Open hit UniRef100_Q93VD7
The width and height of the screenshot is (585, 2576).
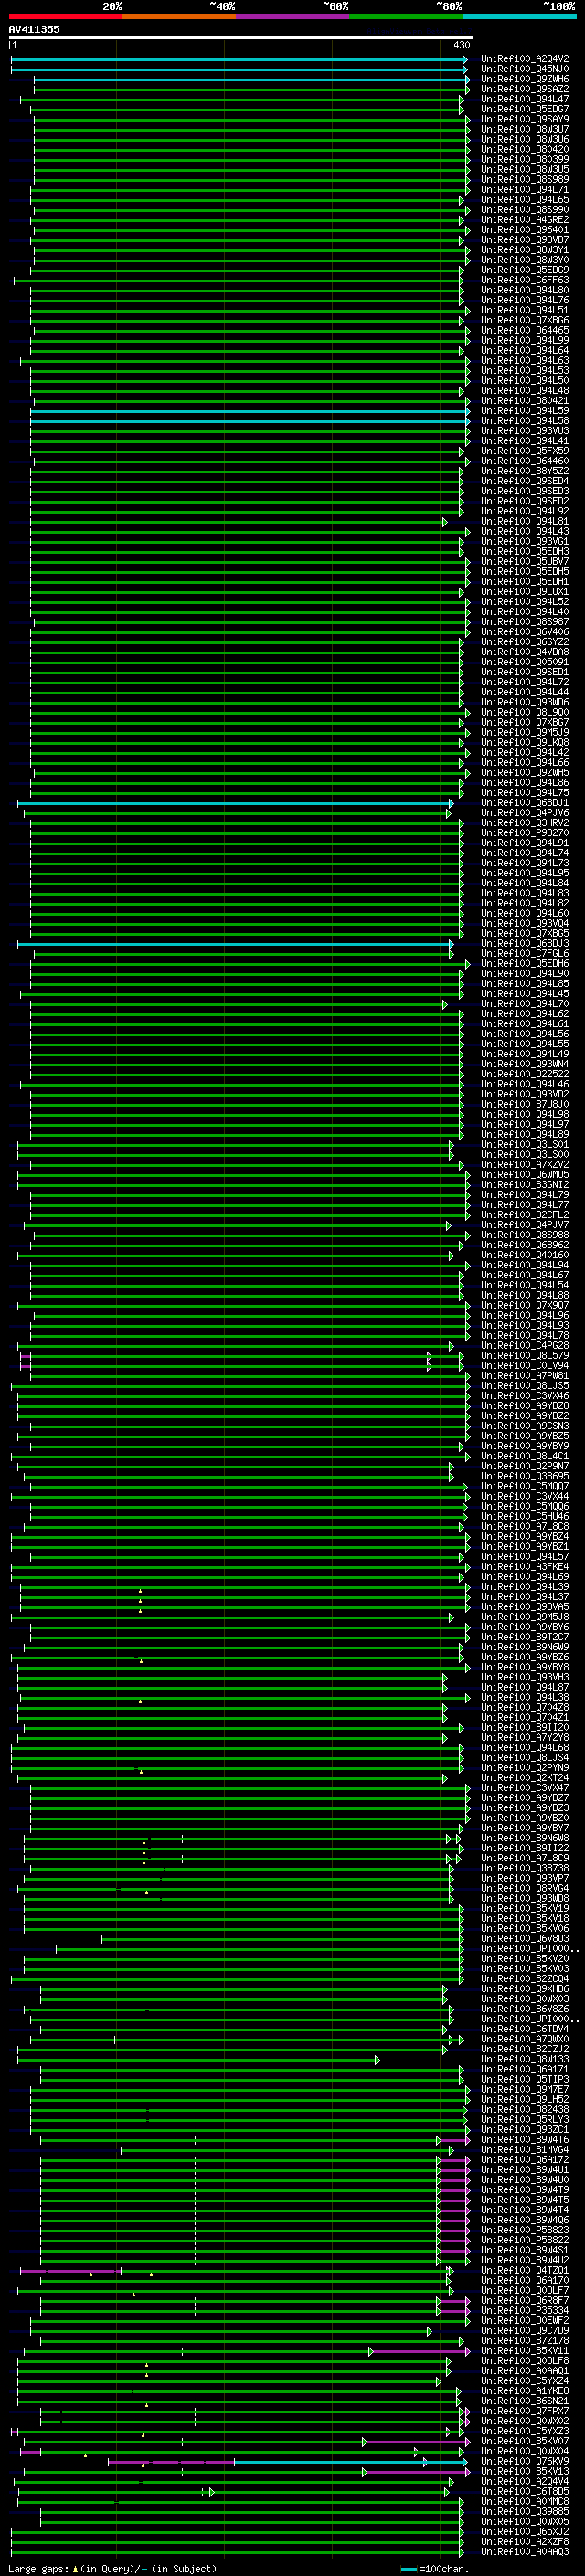click(x=525, y=240)
